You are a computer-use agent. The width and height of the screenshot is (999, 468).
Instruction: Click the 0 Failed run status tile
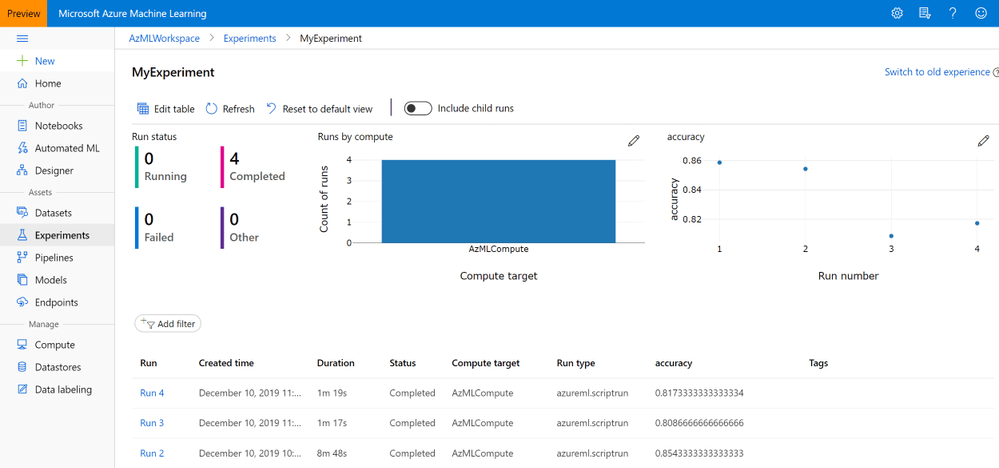tap(155, 227)
